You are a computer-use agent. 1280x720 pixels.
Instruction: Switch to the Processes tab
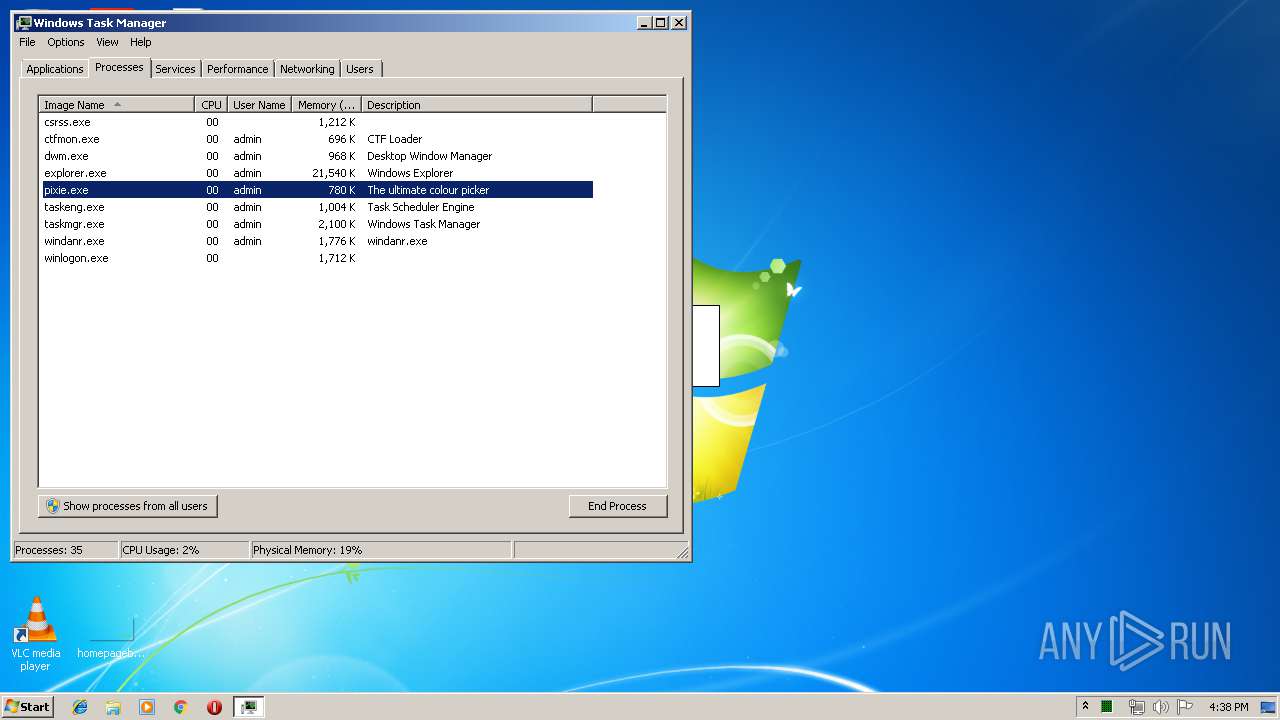coord(119,67)
